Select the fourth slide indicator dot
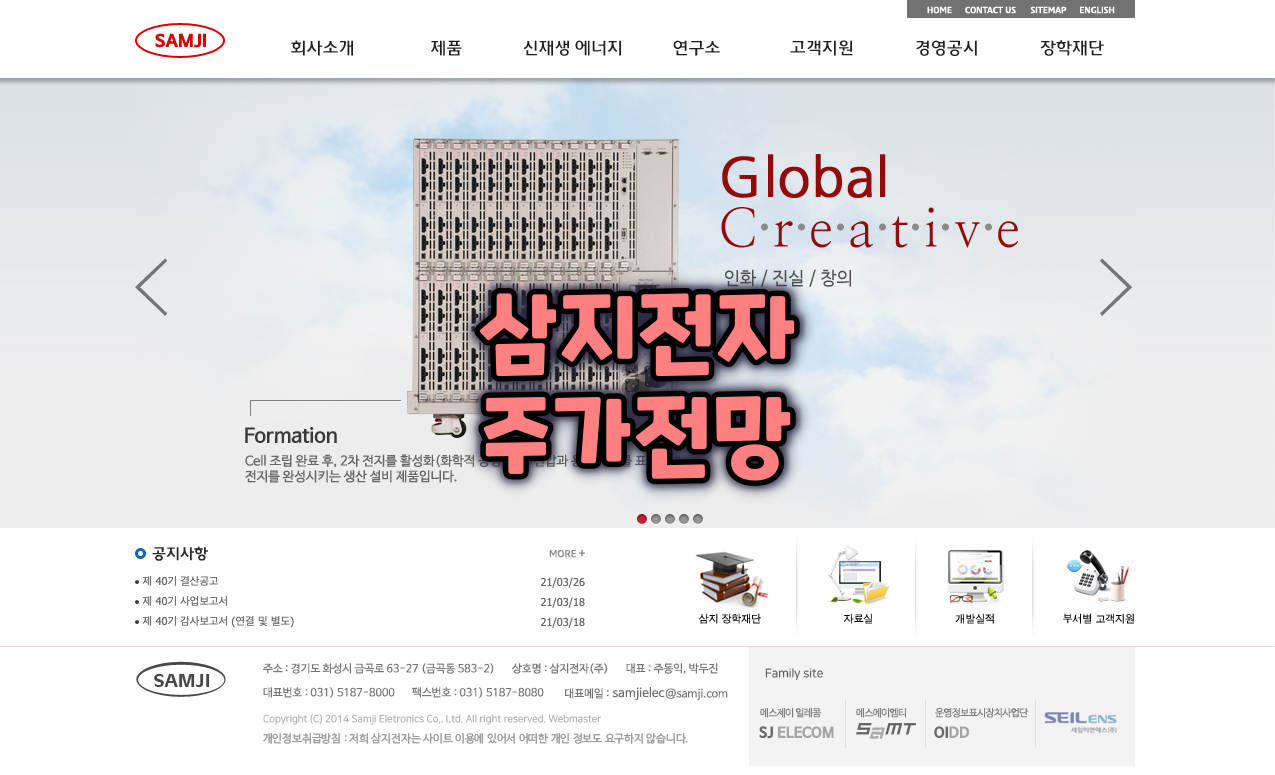Viewport: 1275px width, 775px height. 684,519
